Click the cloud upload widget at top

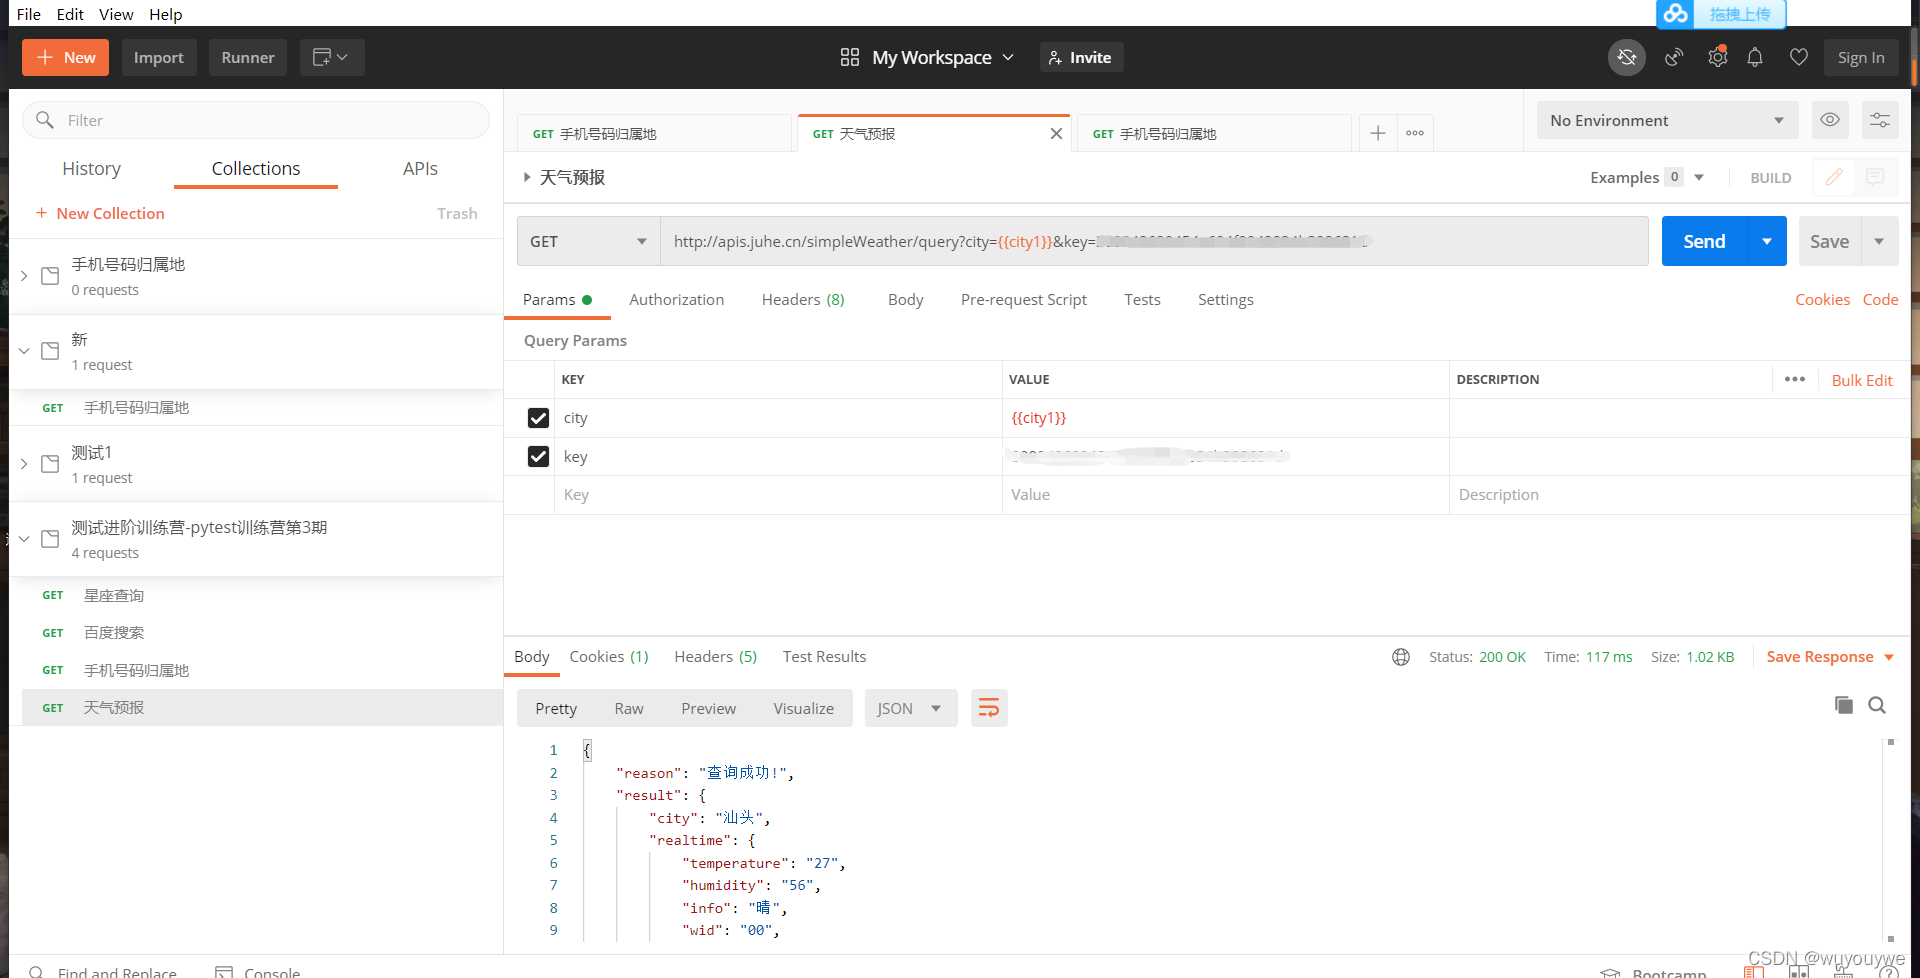[x=1721, y=14]
